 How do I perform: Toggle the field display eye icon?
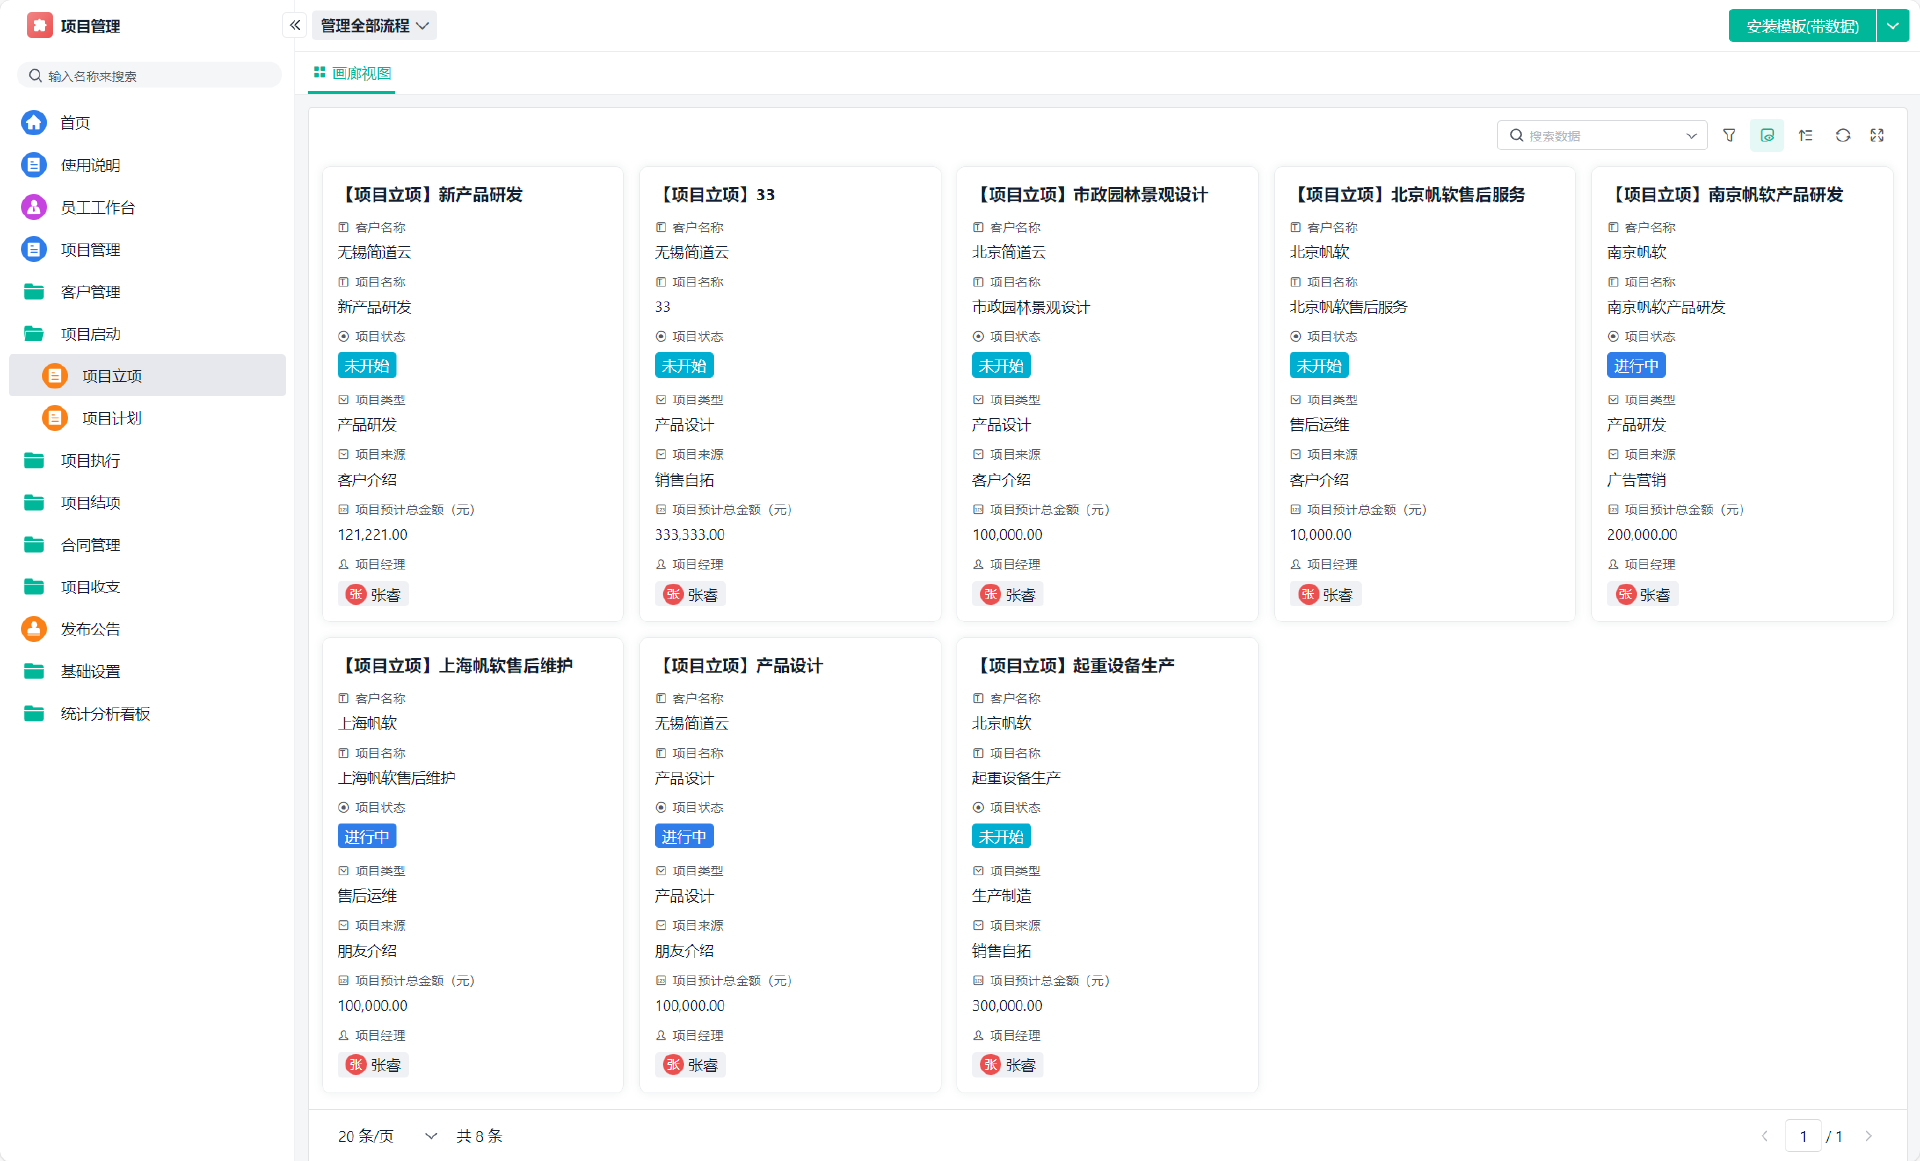point(1767,135)
